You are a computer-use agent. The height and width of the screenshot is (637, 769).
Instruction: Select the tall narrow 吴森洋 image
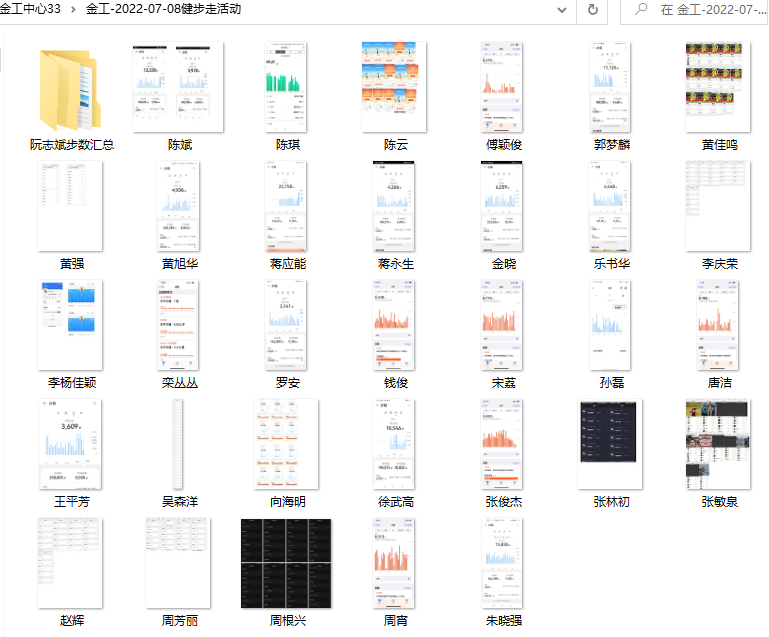[x=179, y=444]
